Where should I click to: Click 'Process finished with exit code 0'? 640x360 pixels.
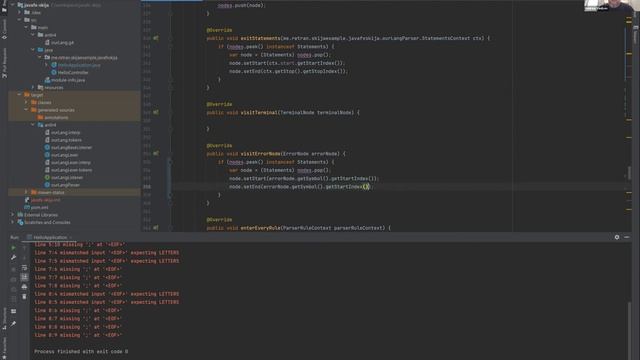point(81,351)
